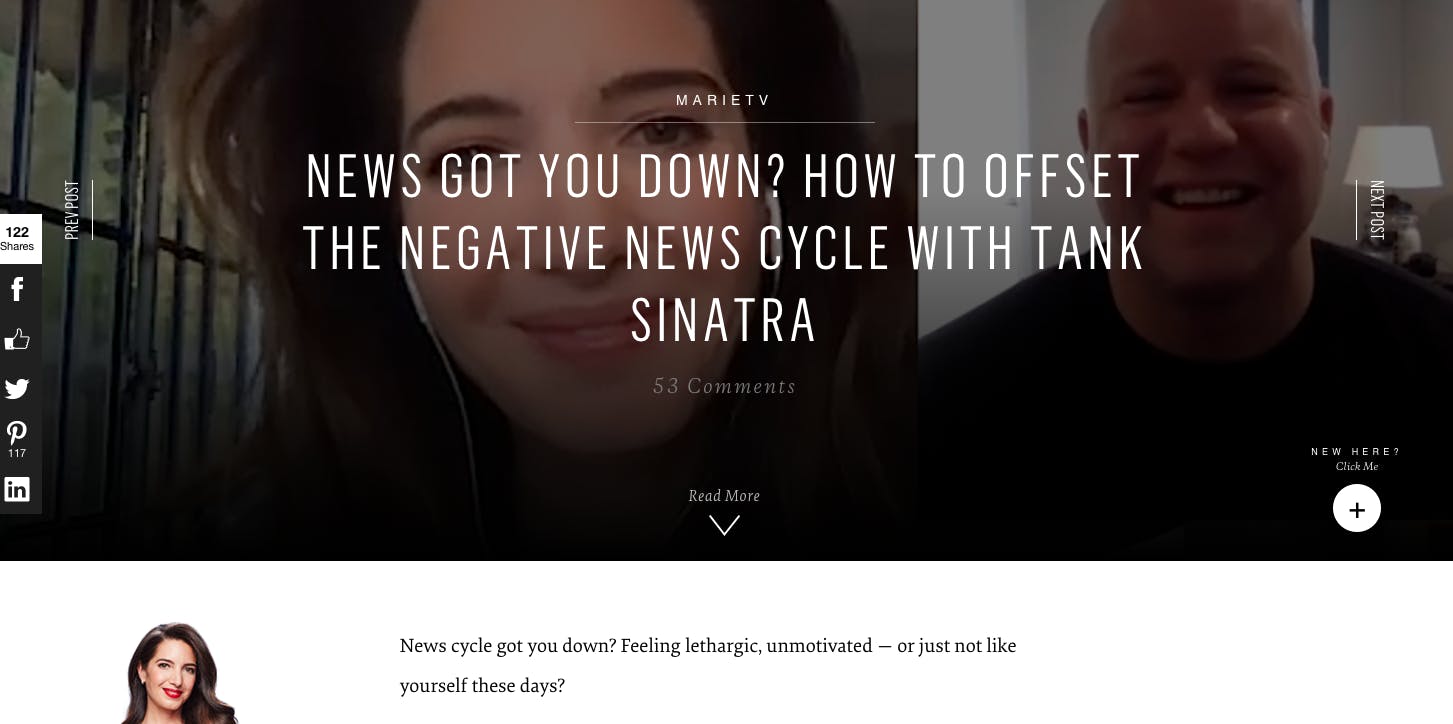Screen dimensions: 1453x724
Task: Open the 53 Comments link
Action: click(724, 386)
